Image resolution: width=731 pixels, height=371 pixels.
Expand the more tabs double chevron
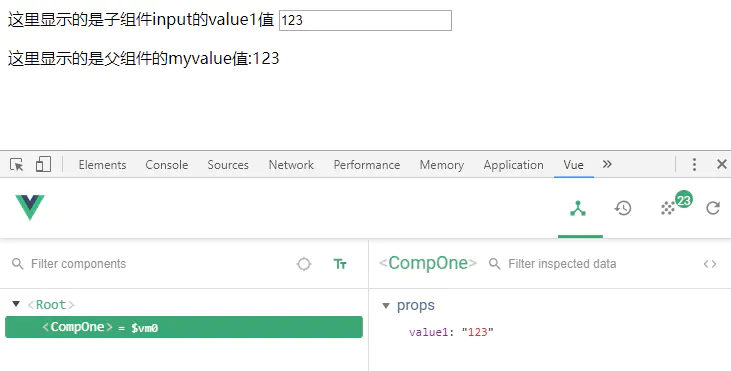pos(607,164)
